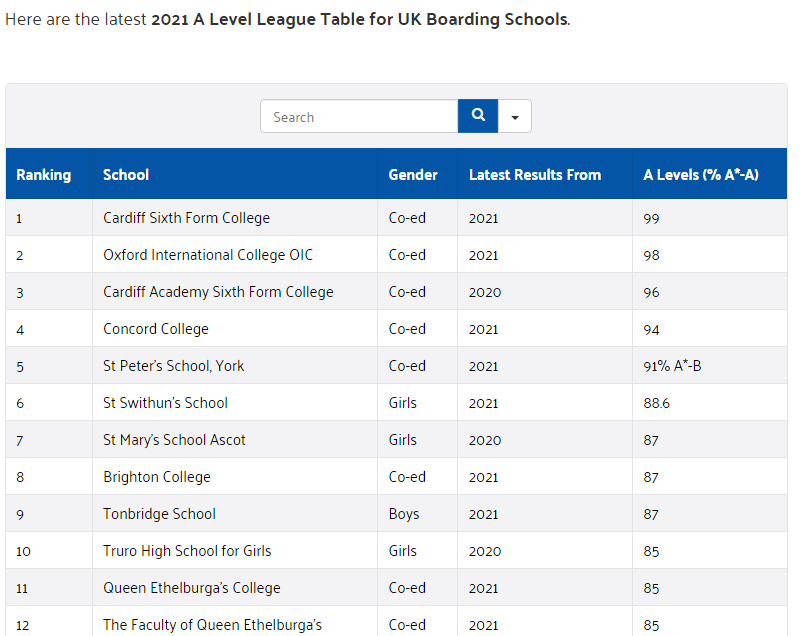Select St Mary's School Ascot
The image size is (801, 636).
[174, 440]
